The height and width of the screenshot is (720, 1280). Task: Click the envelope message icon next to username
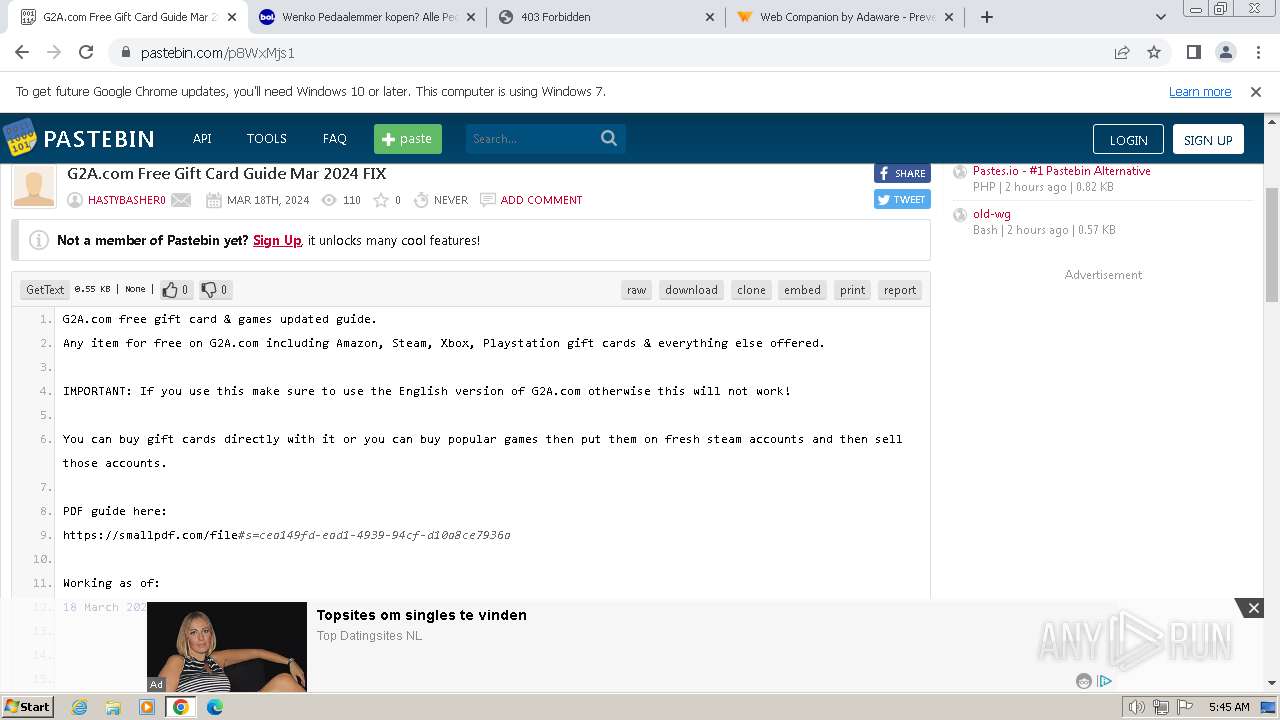click(181, 200)
